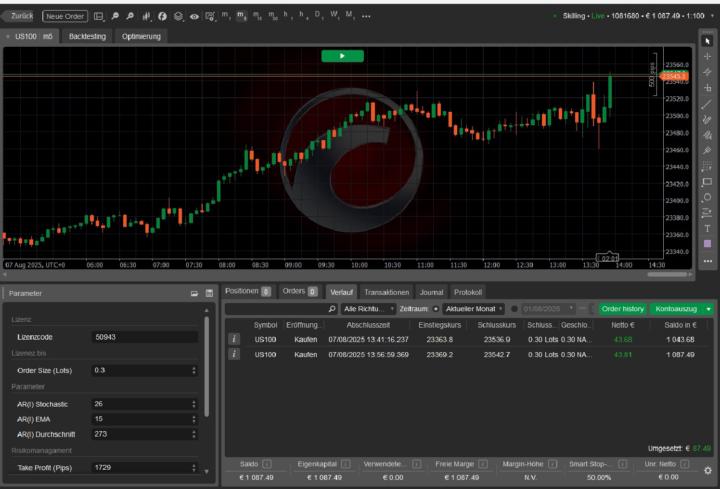Open the chart layout icon in toolbar

pos(99,16)
